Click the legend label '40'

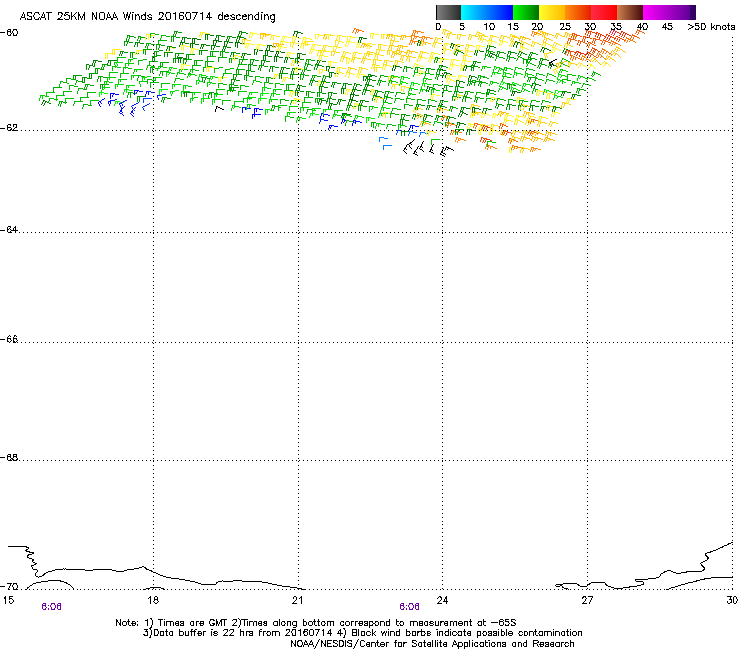pos(642,27)
